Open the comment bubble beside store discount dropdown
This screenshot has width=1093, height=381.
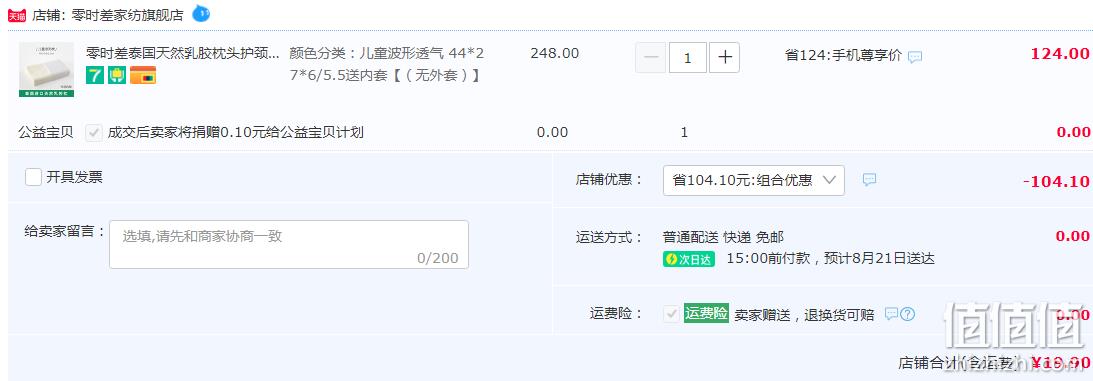[869, 180]
